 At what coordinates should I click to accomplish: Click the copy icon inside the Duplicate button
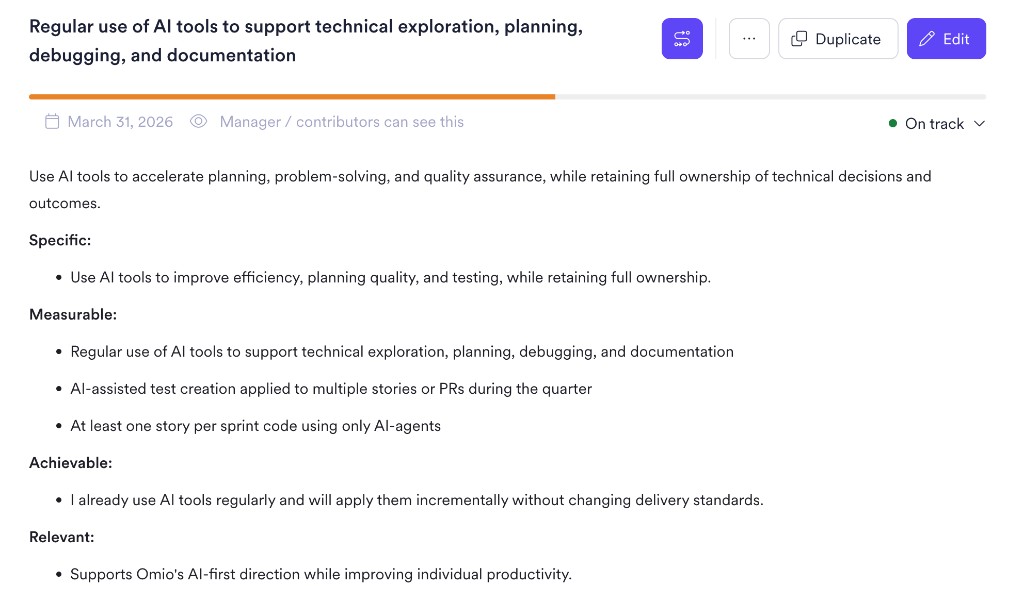click(x=800, y=38)
